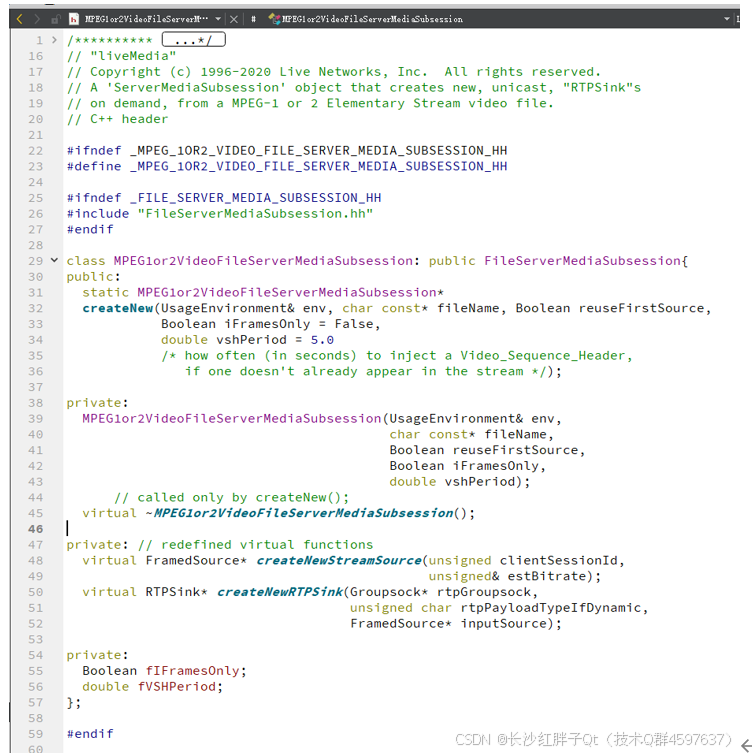
Task: Click the class symbol icon in toolbar
Action: (x=274, y=19)
